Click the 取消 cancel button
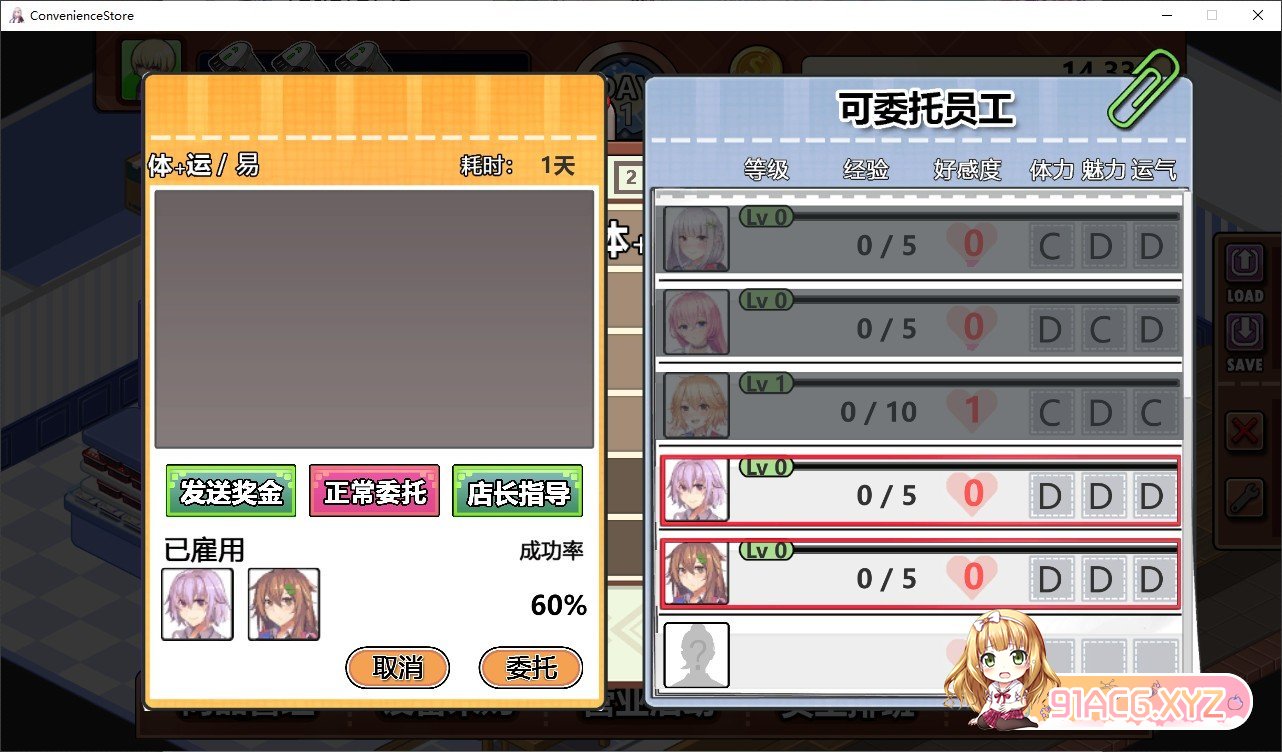 click(398, 668)
